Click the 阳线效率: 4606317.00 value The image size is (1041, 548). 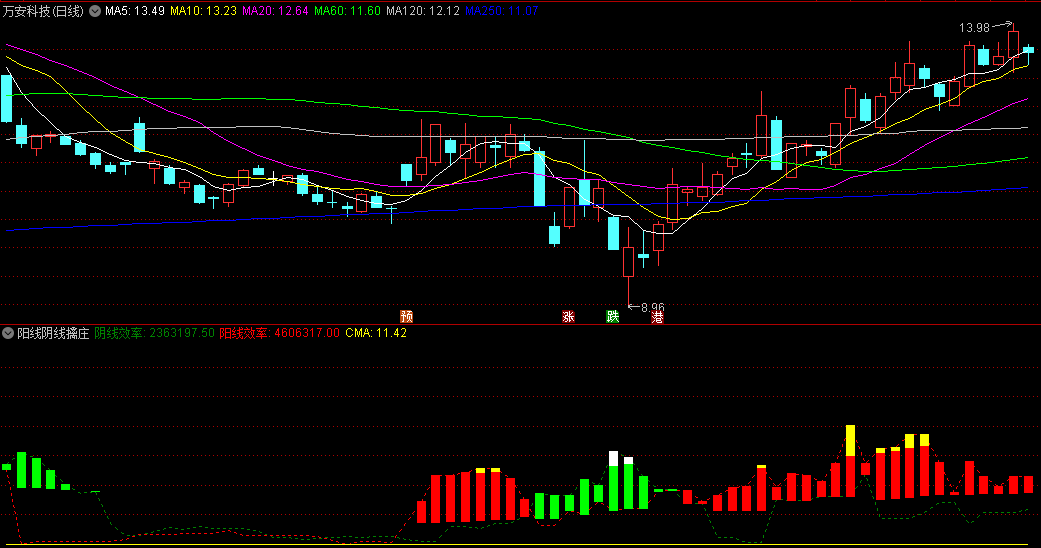coord(280,333)
